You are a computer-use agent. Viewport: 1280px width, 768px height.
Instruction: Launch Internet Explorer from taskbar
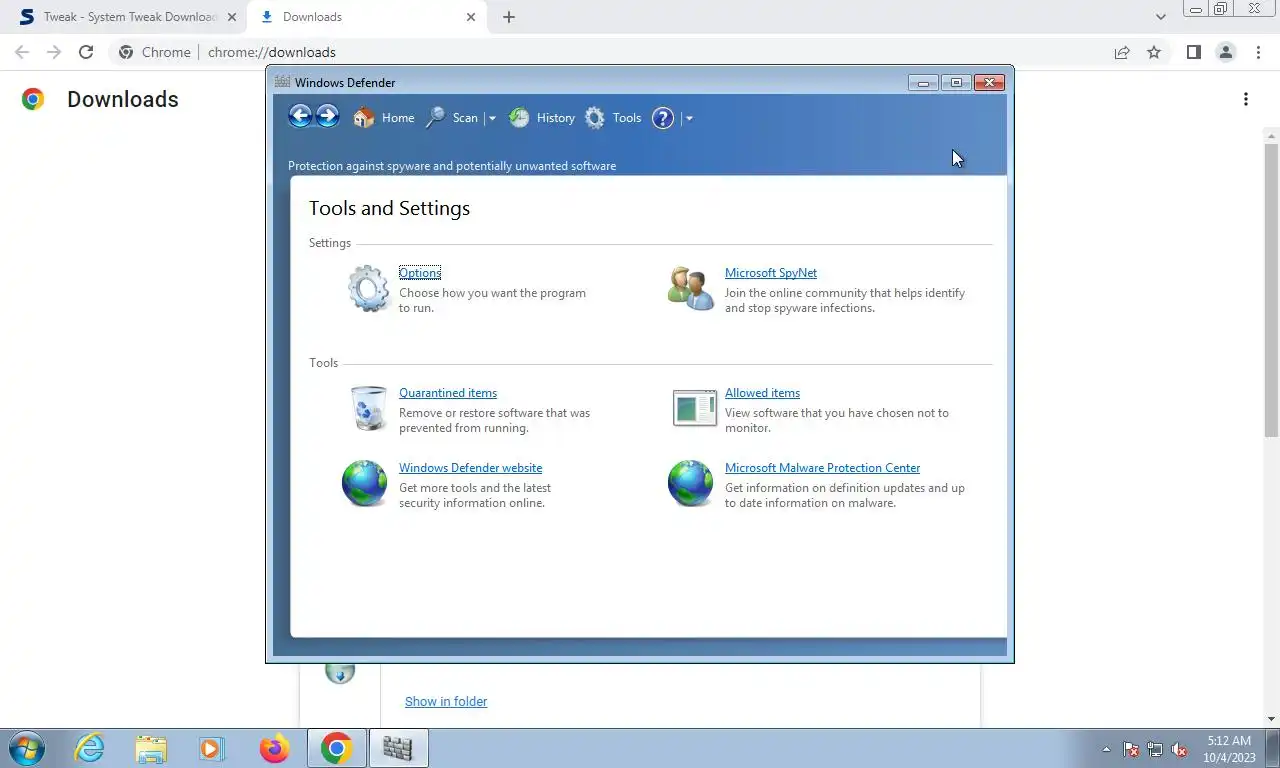(x=90, y=748)
